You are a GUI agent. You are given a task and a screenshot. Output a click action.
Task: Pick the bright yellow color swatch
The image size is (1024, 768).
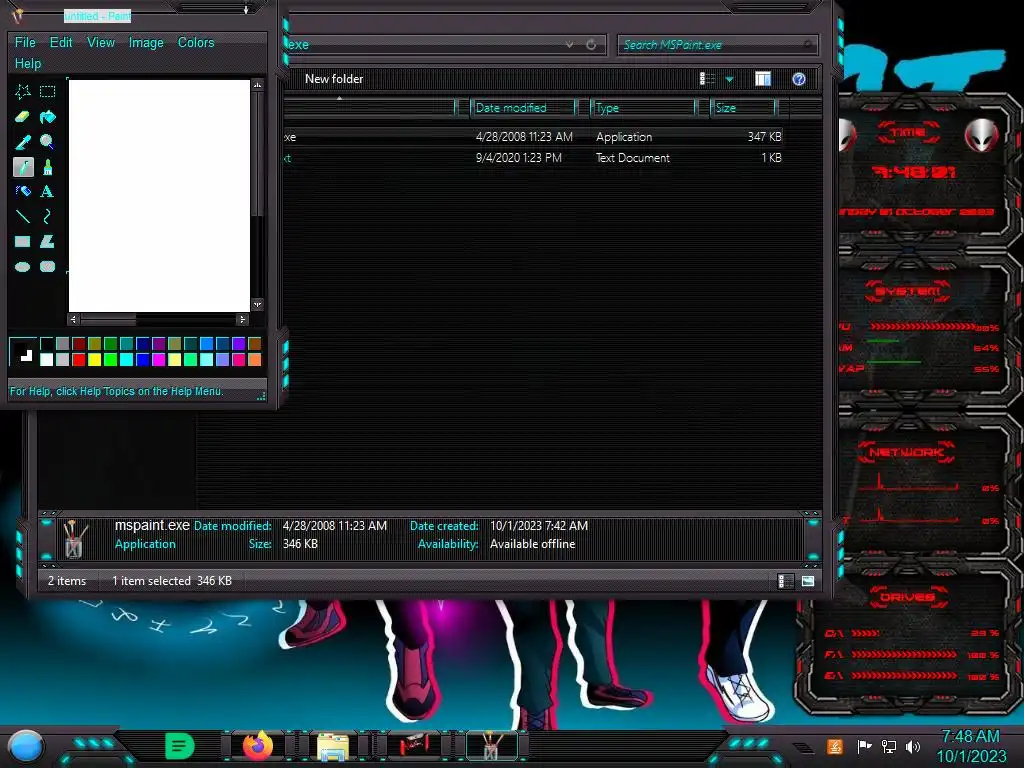94,359
